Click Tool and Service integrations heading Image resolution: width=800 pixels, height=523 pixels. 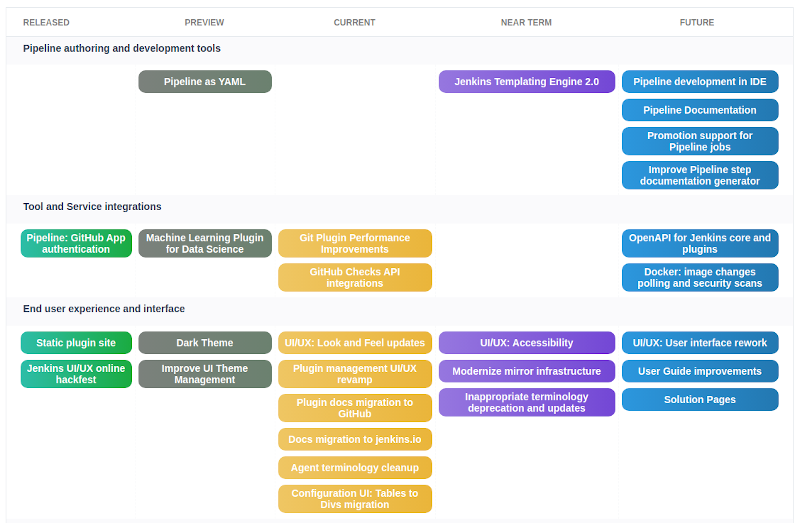point(92,207)
